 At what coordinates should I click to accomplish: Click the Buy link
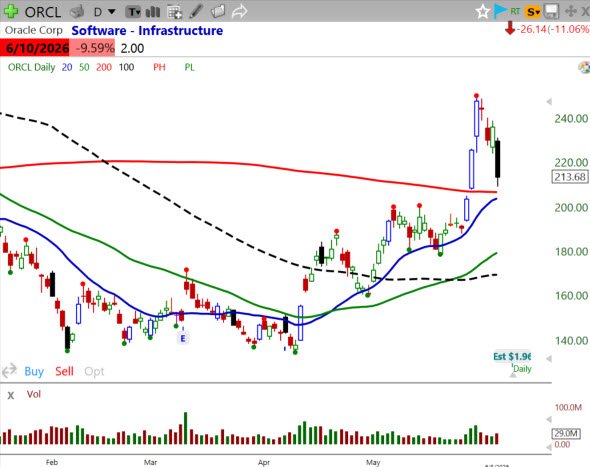click(x=34, y=371)
